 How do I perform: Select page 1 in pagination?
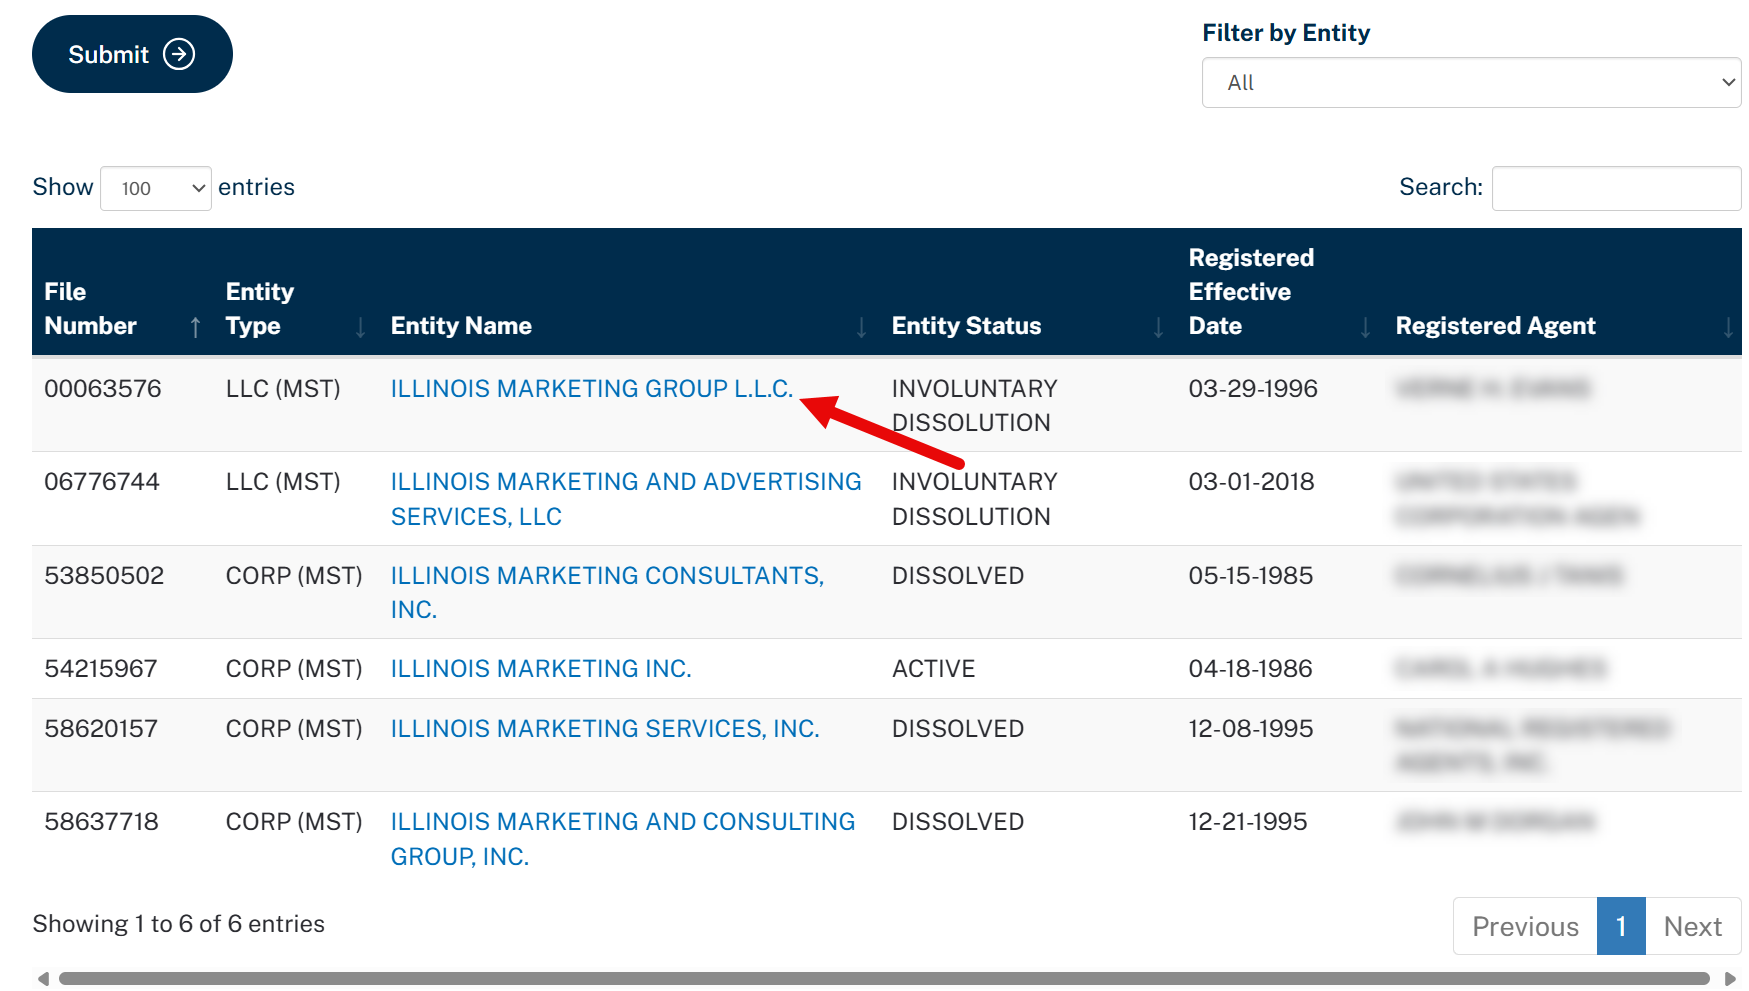pyautogui.click(x=1621, y=926)
